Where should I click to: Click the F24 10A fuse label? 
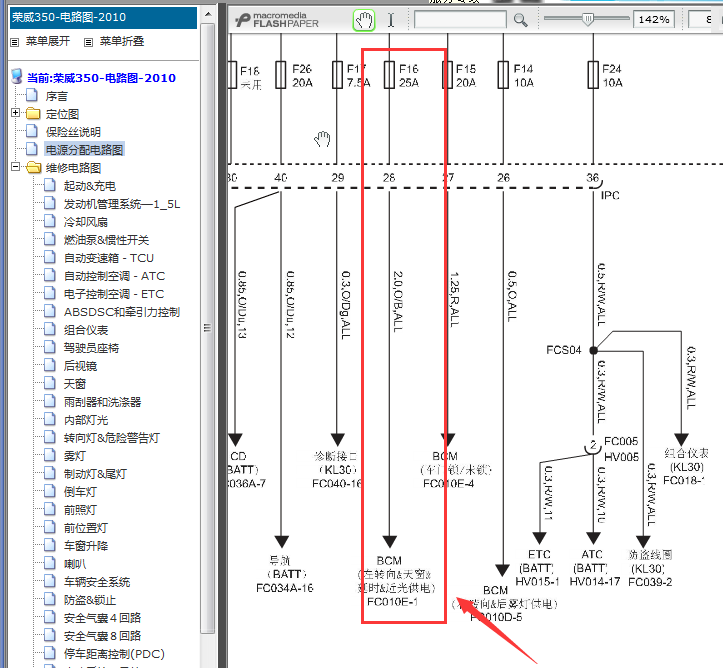(612, 76)
